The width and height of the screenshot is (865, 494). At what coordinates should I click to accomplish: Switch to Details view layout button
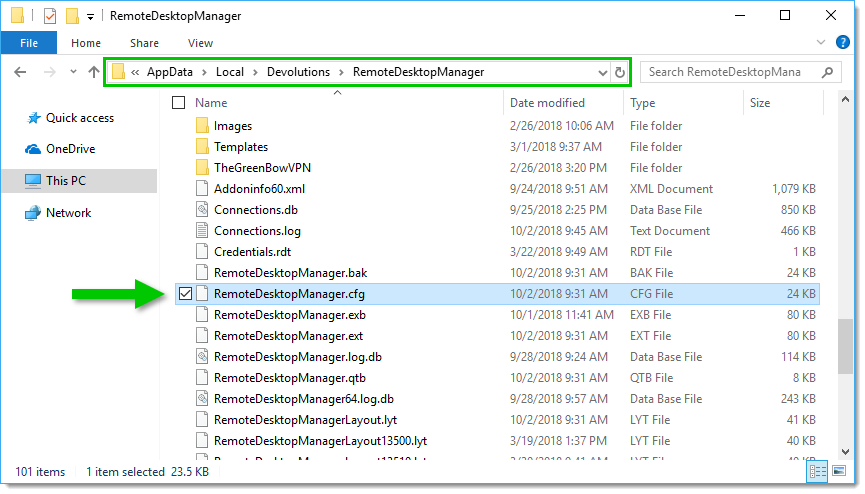point(818,471)
